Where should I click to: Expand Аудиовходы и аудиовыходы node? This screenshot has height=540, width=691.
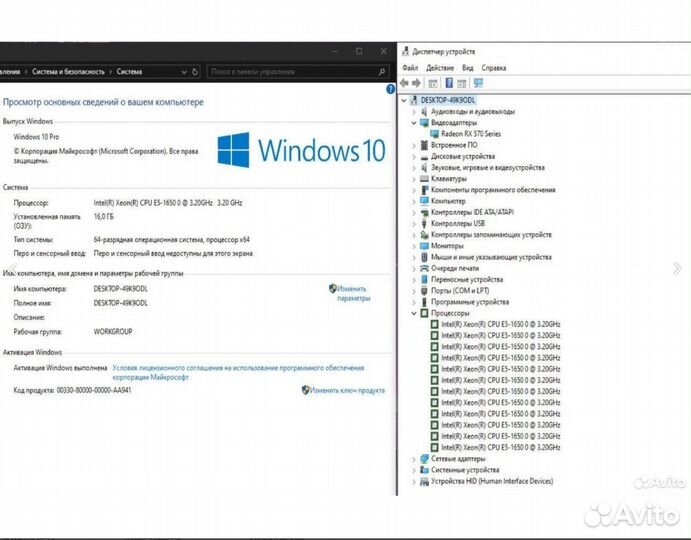click(413, 112)
